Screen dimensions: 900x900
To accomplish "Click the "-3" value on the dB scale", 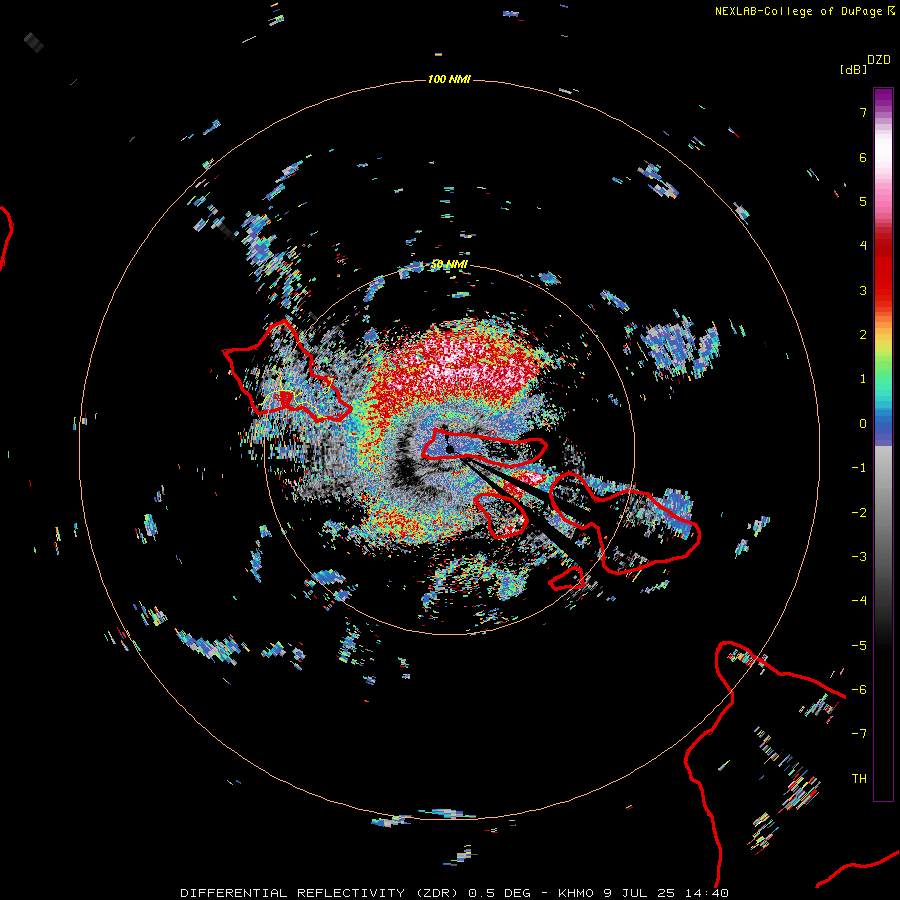I will click(x=859, y=557).
